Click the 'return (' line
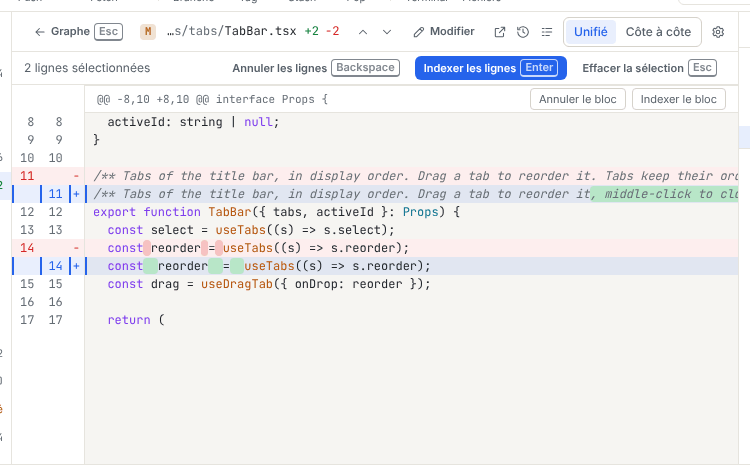Screen dimensions: 750x476 coord(411,320)
